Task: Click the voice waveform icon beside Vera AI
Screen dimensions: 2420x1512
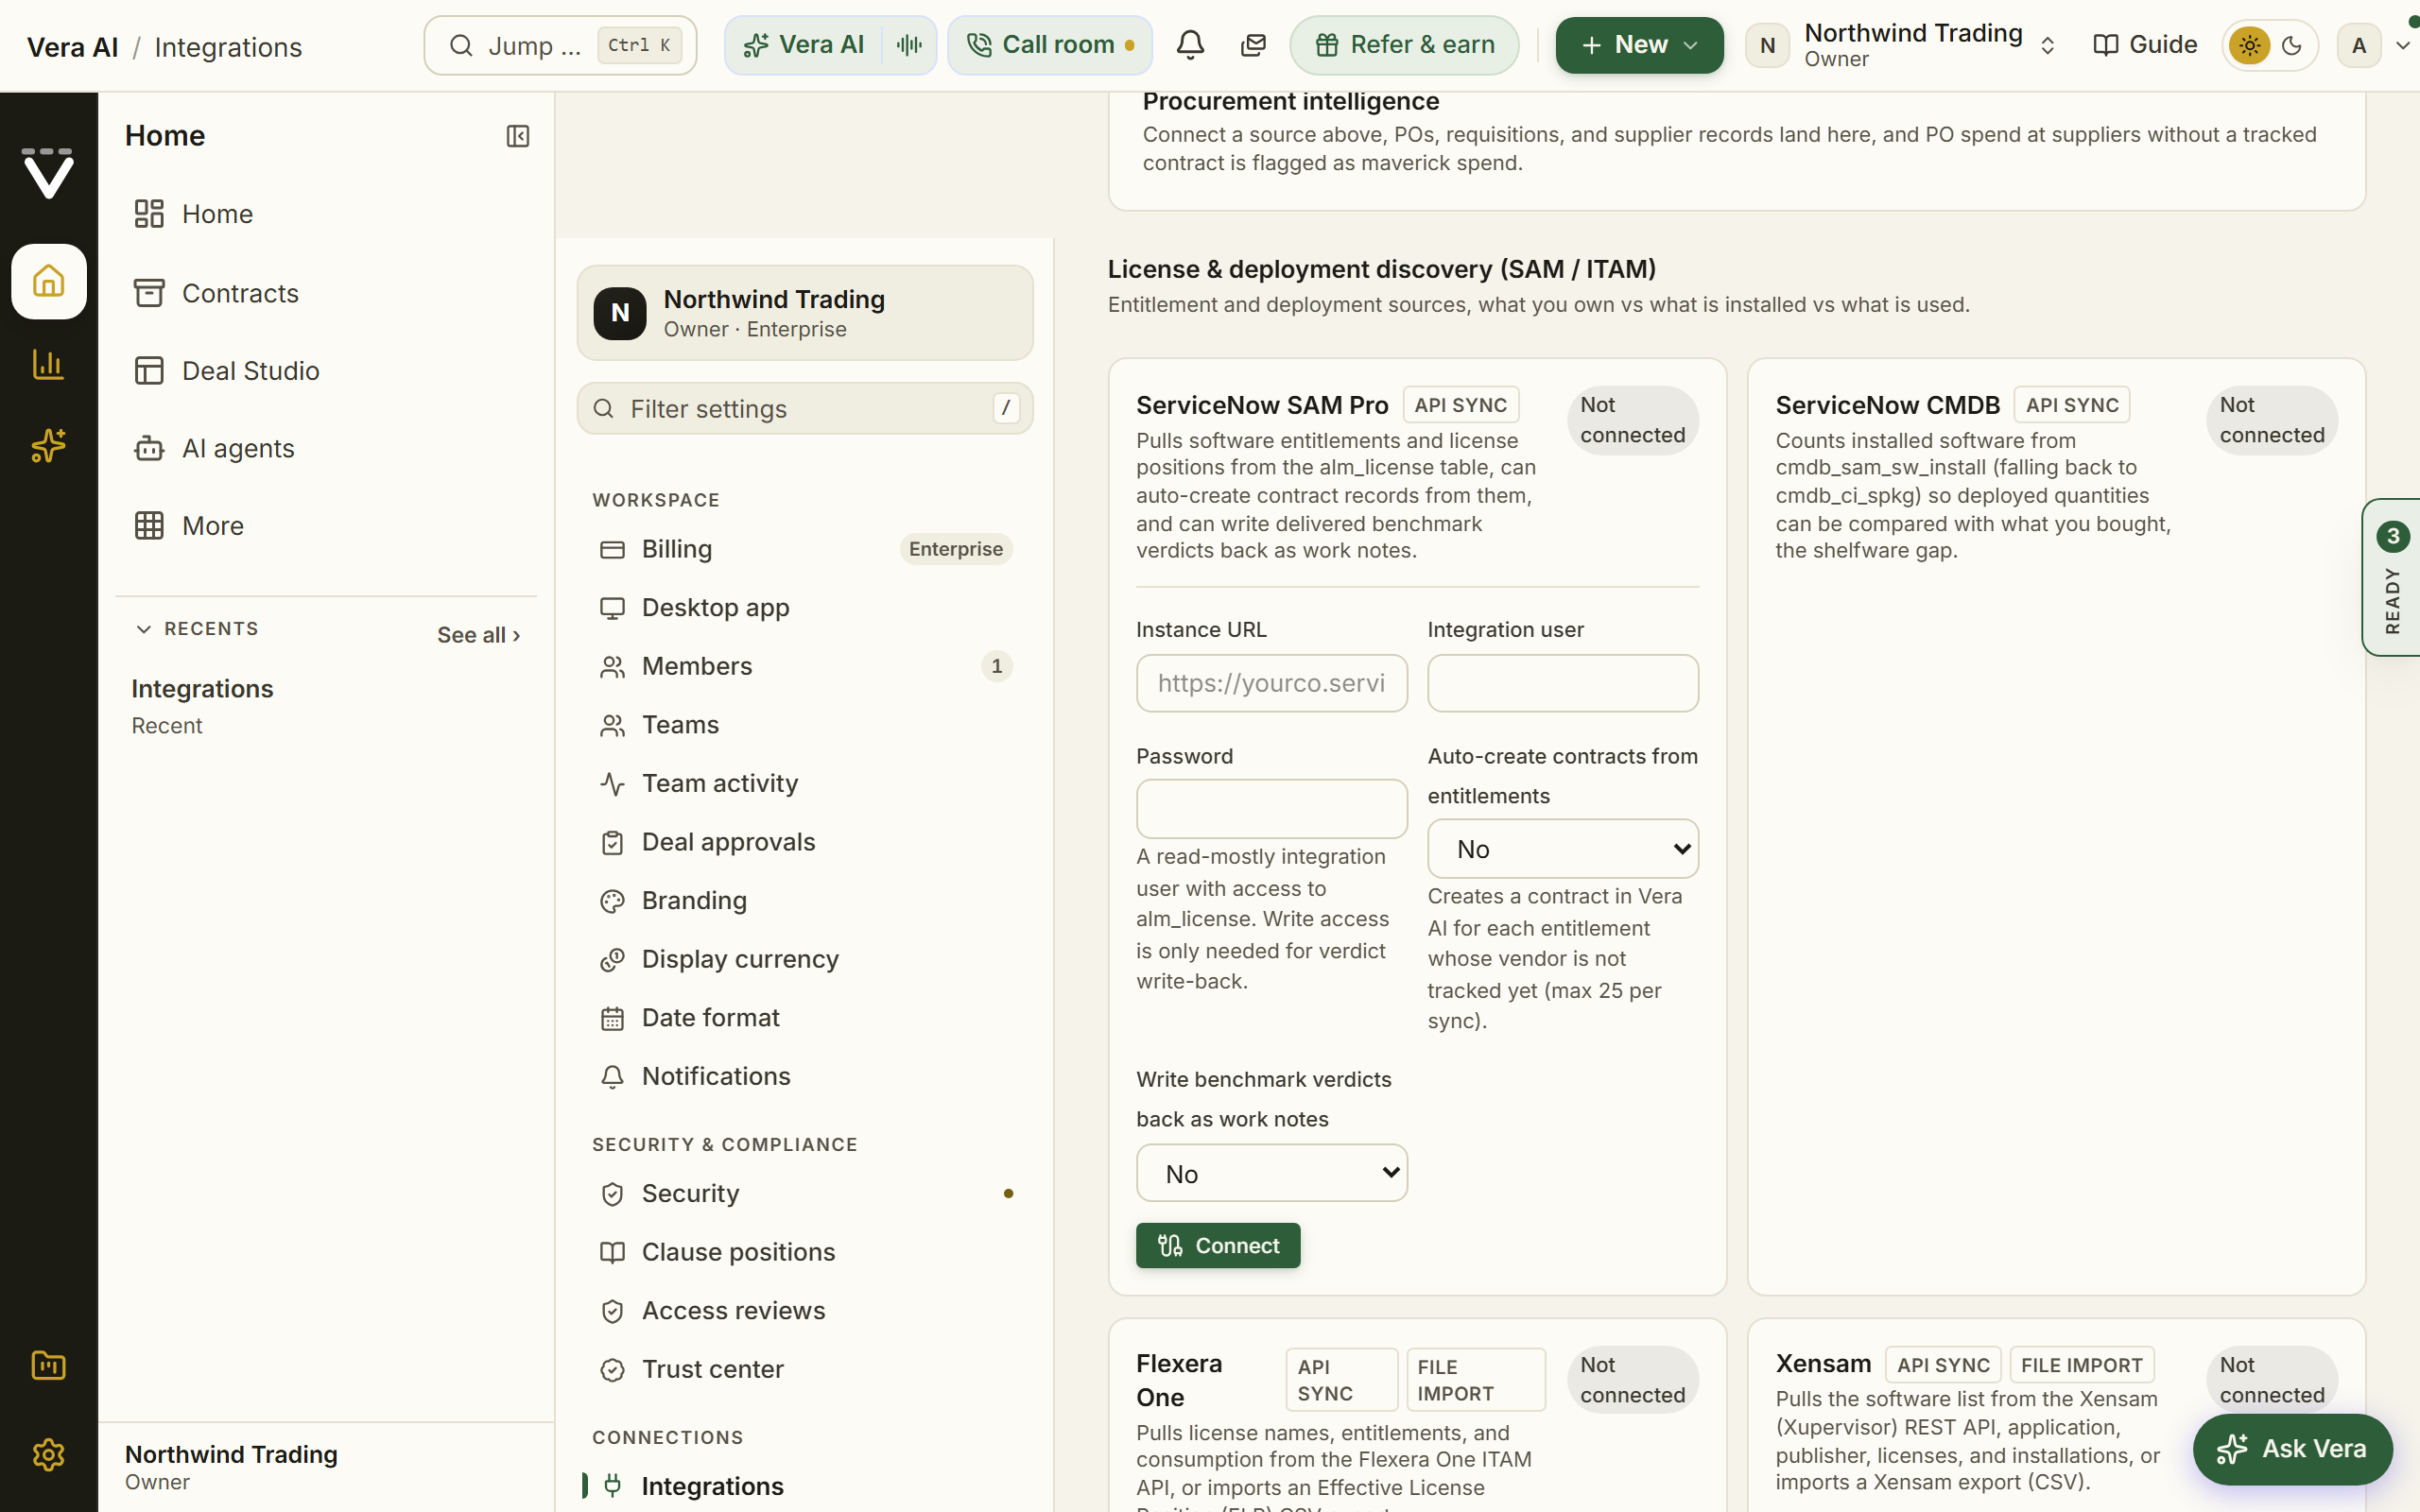Action: click(909, 45)
